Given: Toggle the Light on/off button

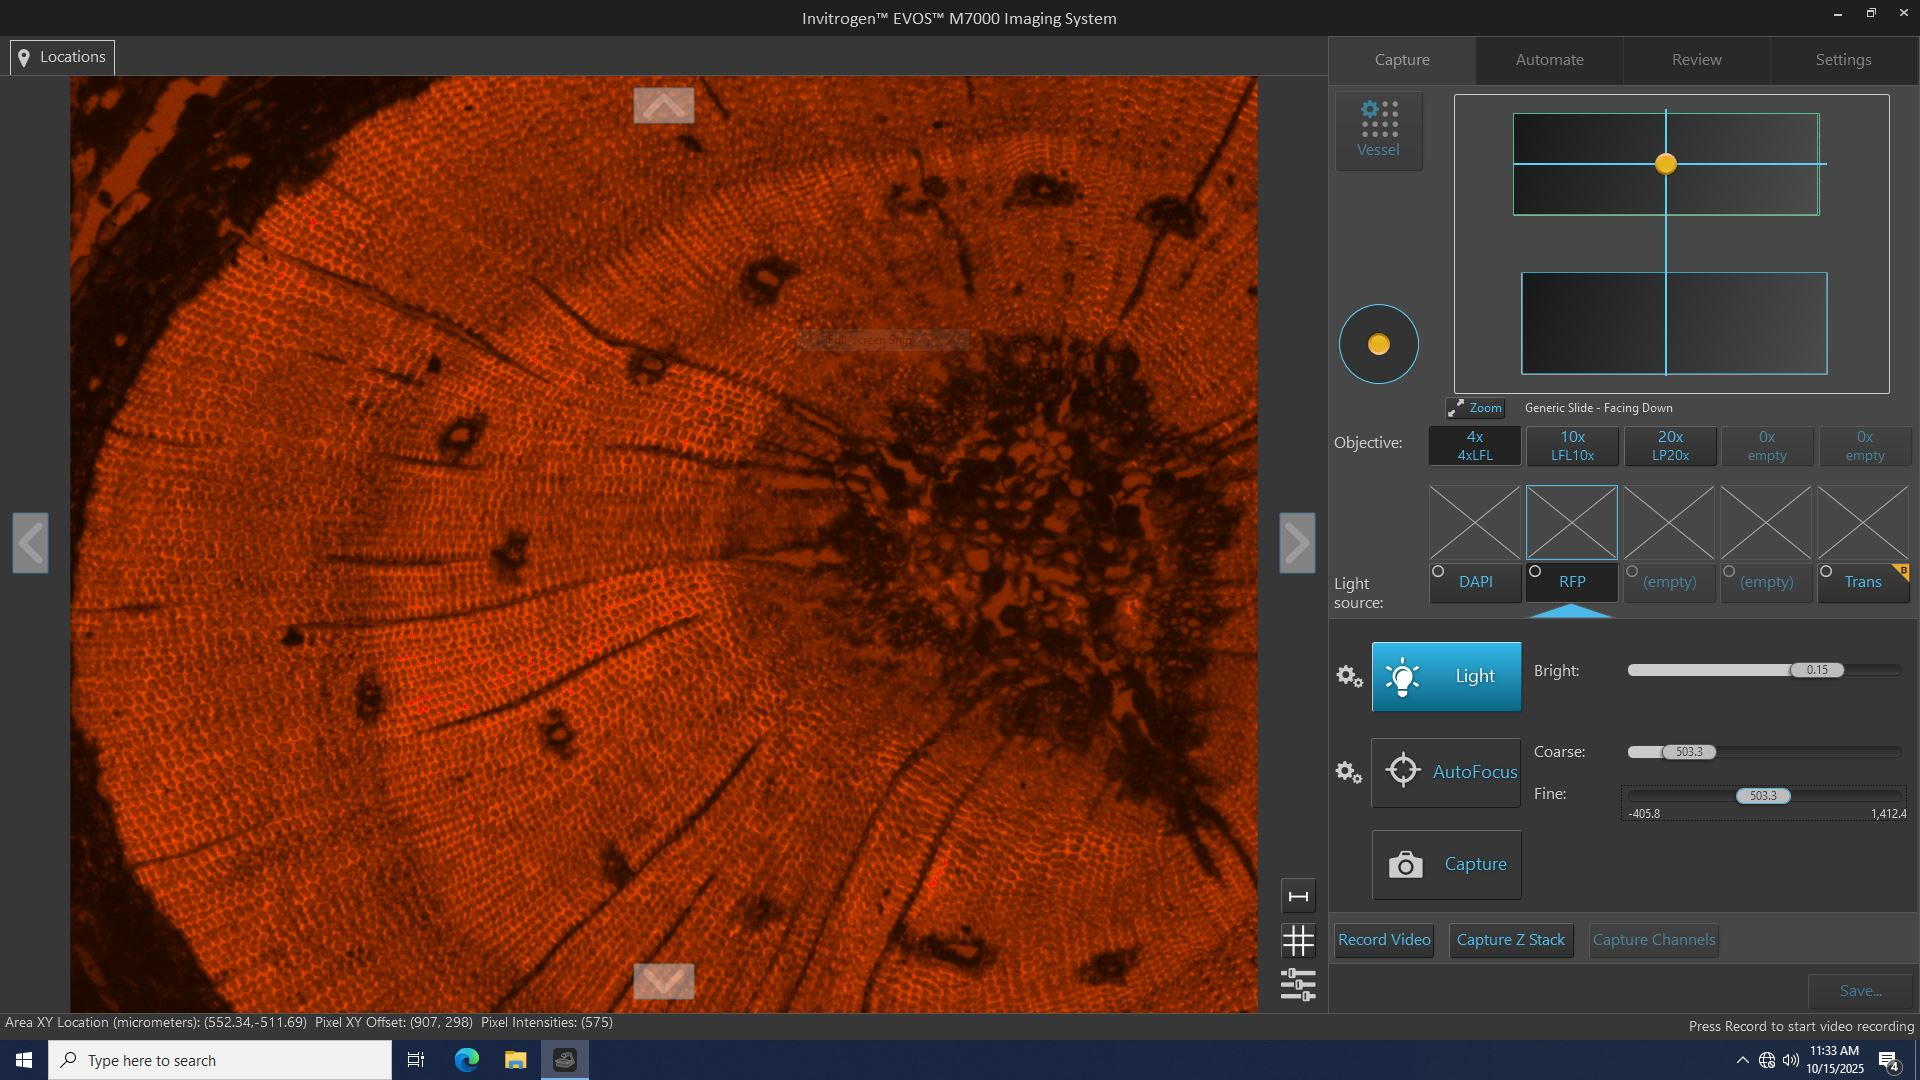Looking at the screenshot, I should point(1446,676).
